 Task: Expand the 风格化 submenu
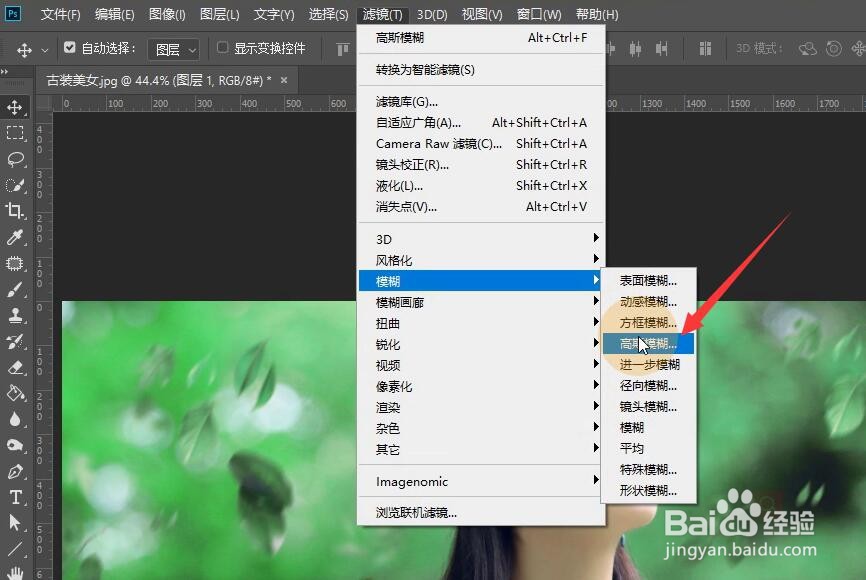tap(481, 260)
